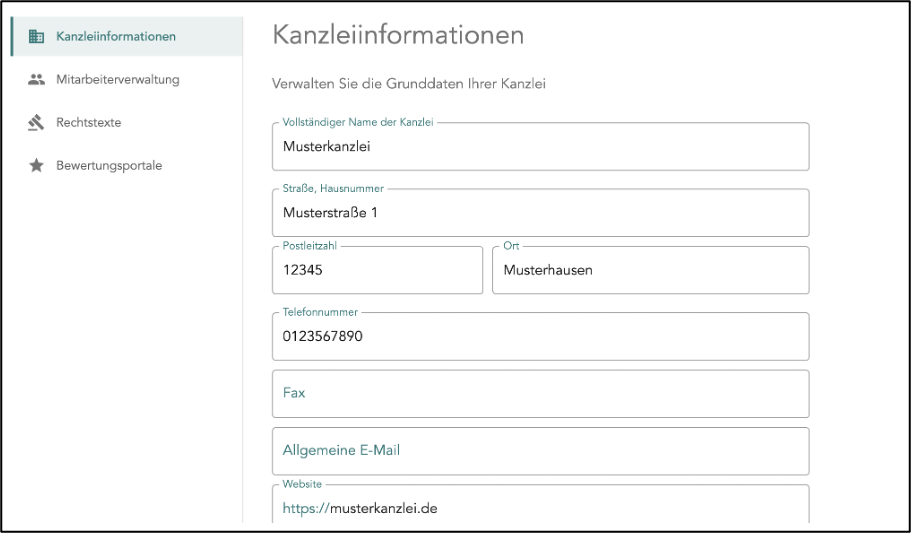Select the Telefonnummer input field
Screen dimensions: 912x534
(x=540, y=337)
